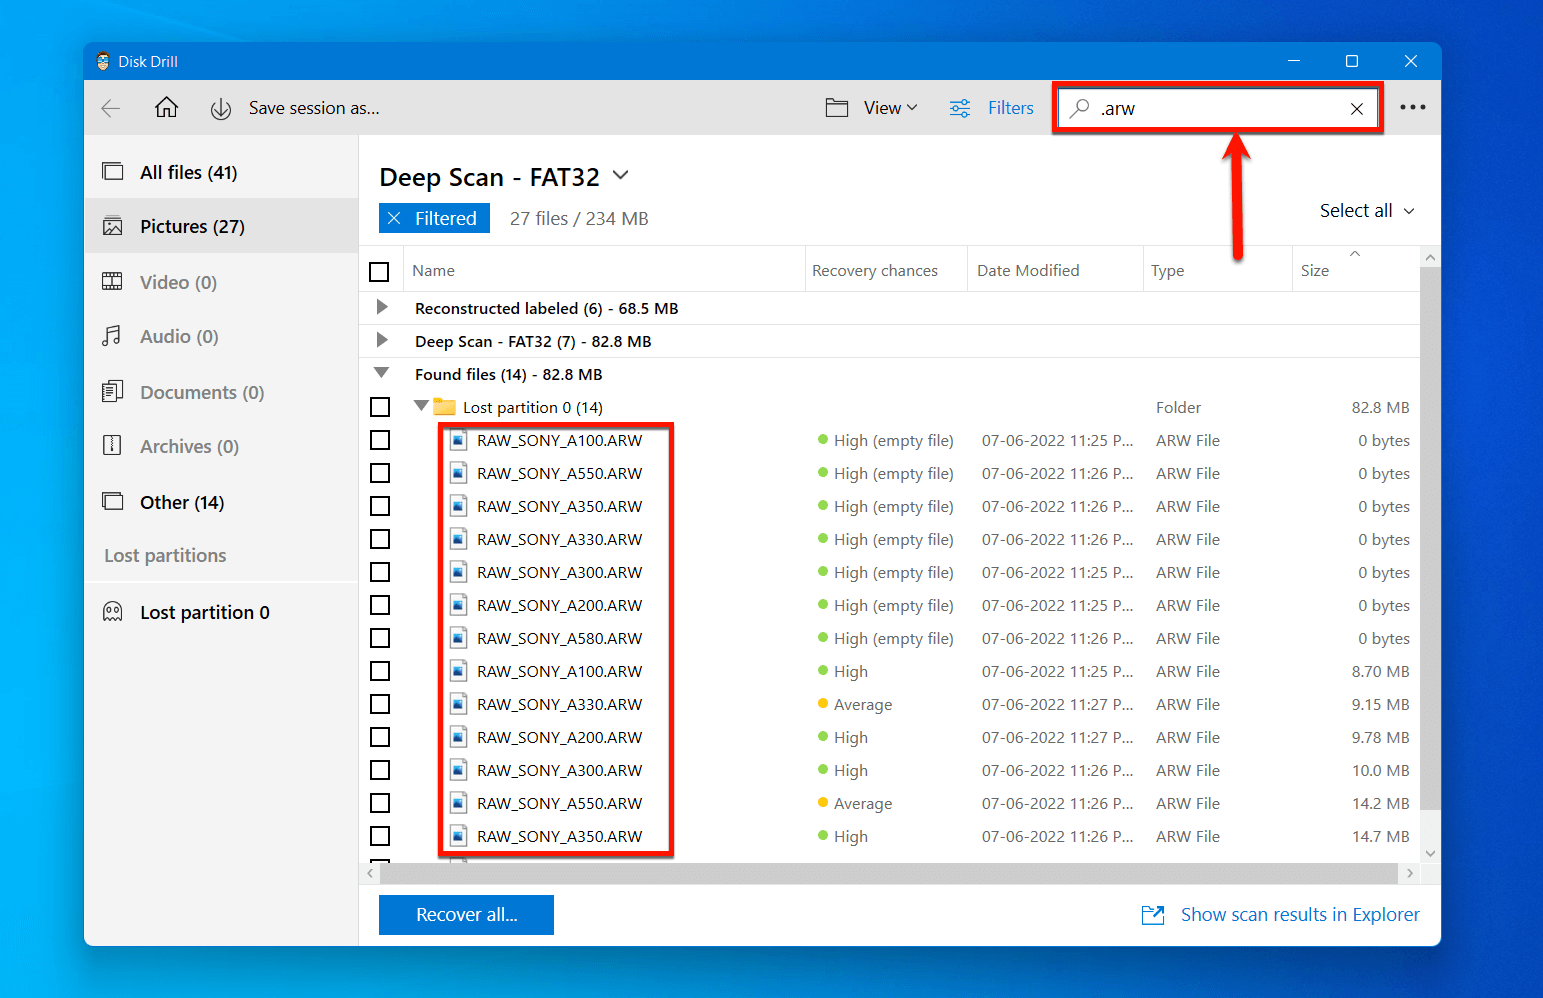Open Filters sliders icon
1543x998 pixels.
960,108
